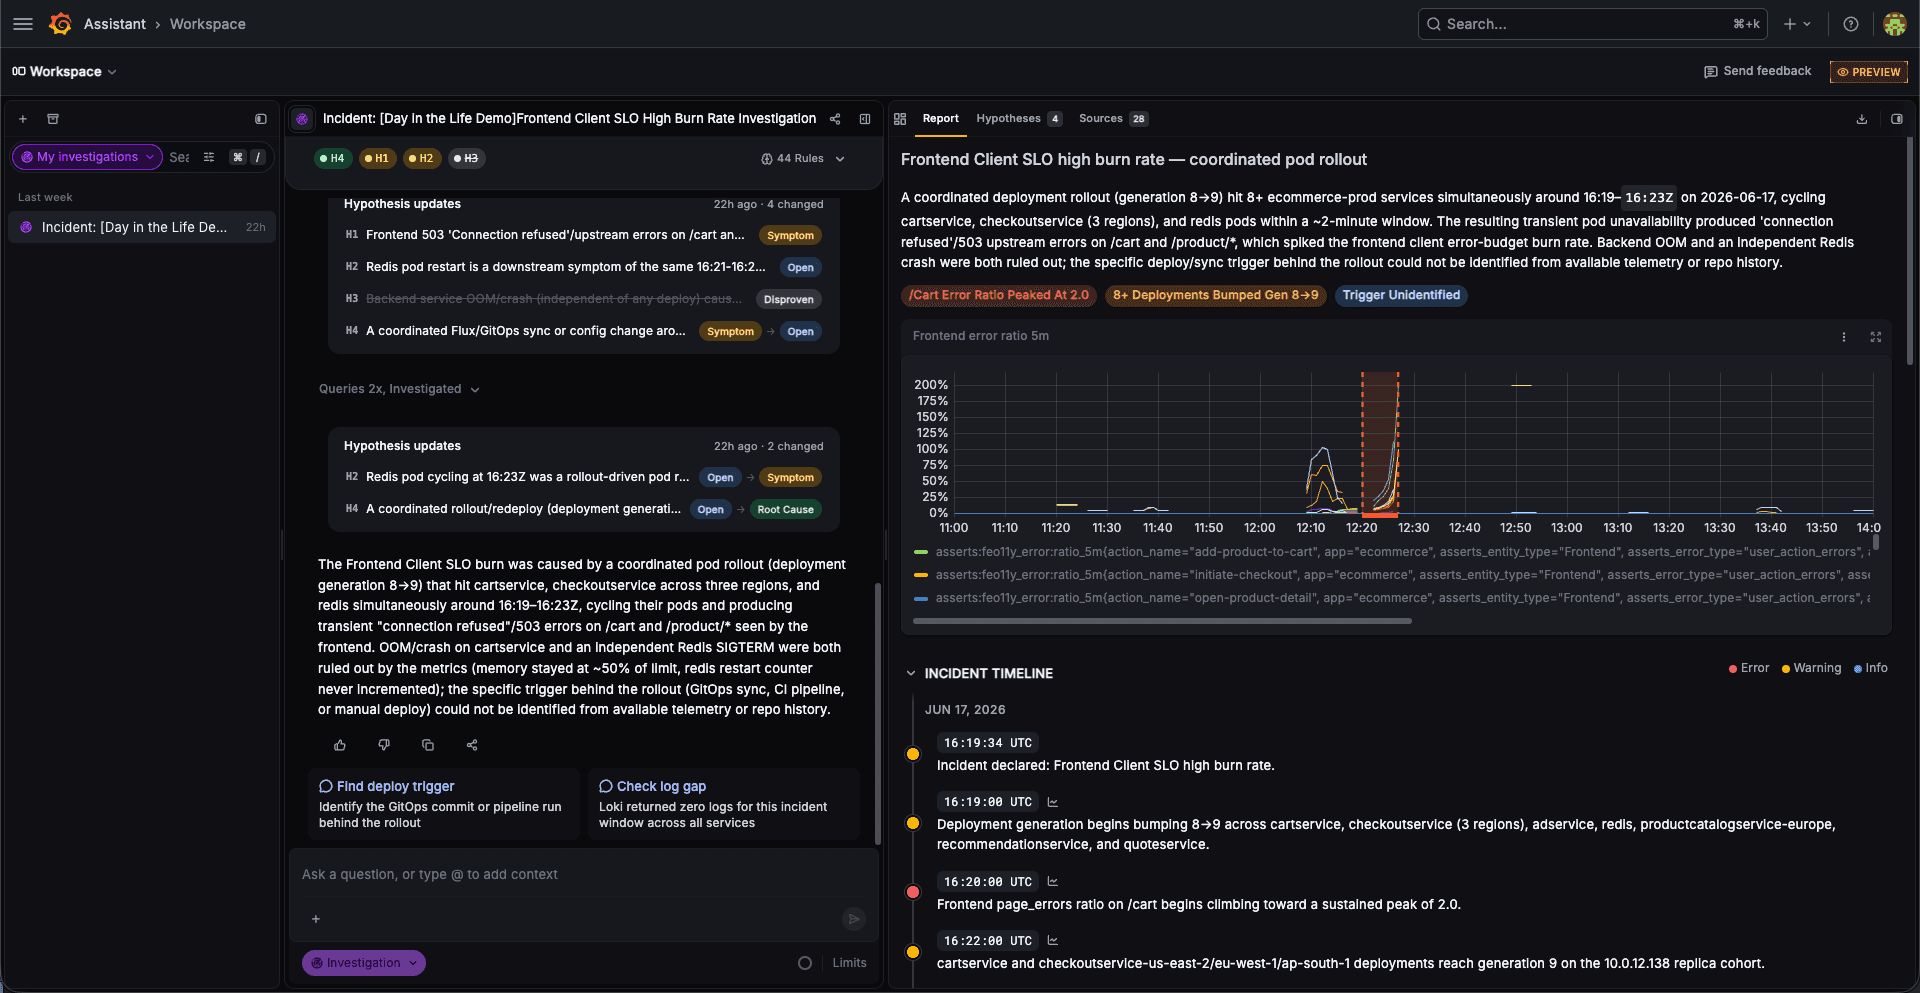Open the help question-mark icon
The height and width of the screenshot is (993, 1920).
[1851, 24]
